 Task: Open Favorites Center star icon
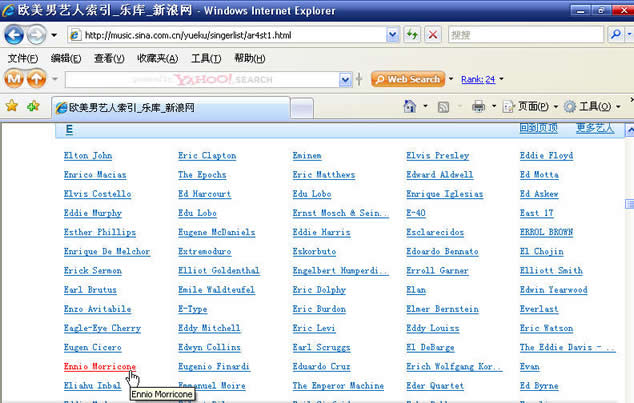12,106
